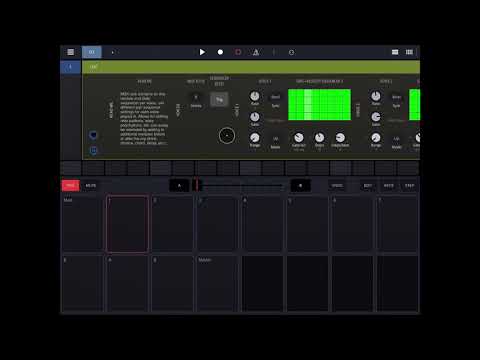Adjust the first knob below the green grid
The height and width of the screenshot is (360, 480).
[299, 137]
